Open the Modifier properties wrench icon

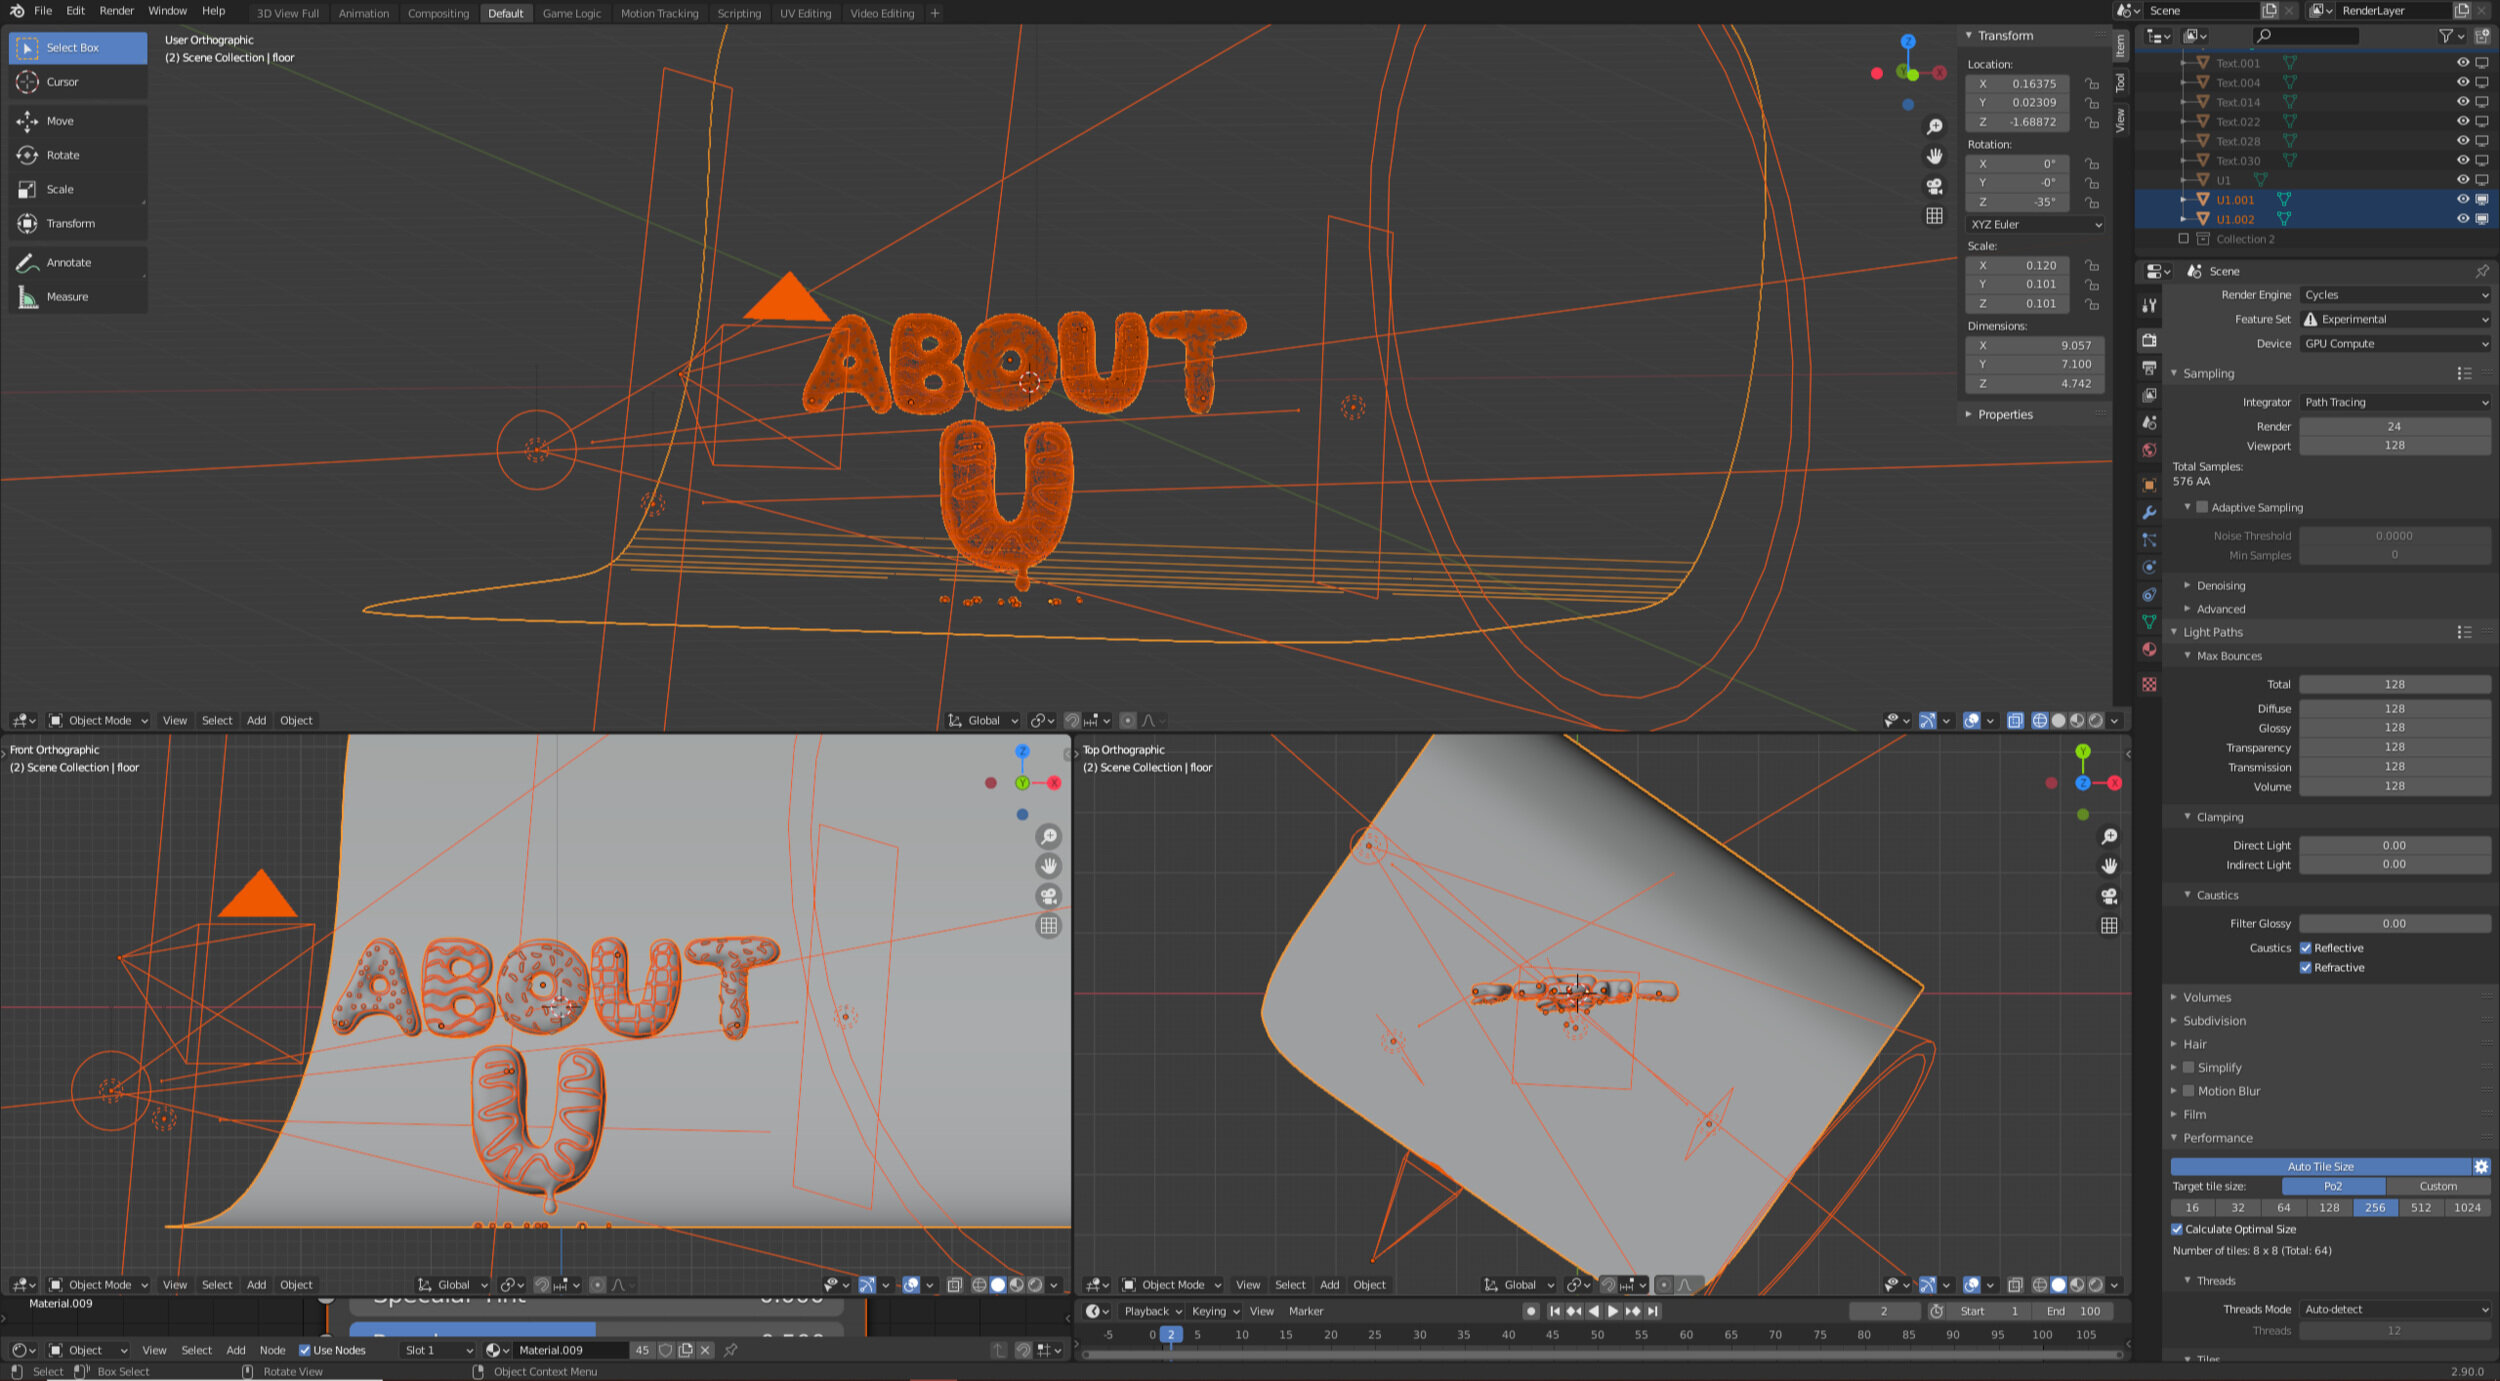pyautogui.click(x=2148, y=512)
